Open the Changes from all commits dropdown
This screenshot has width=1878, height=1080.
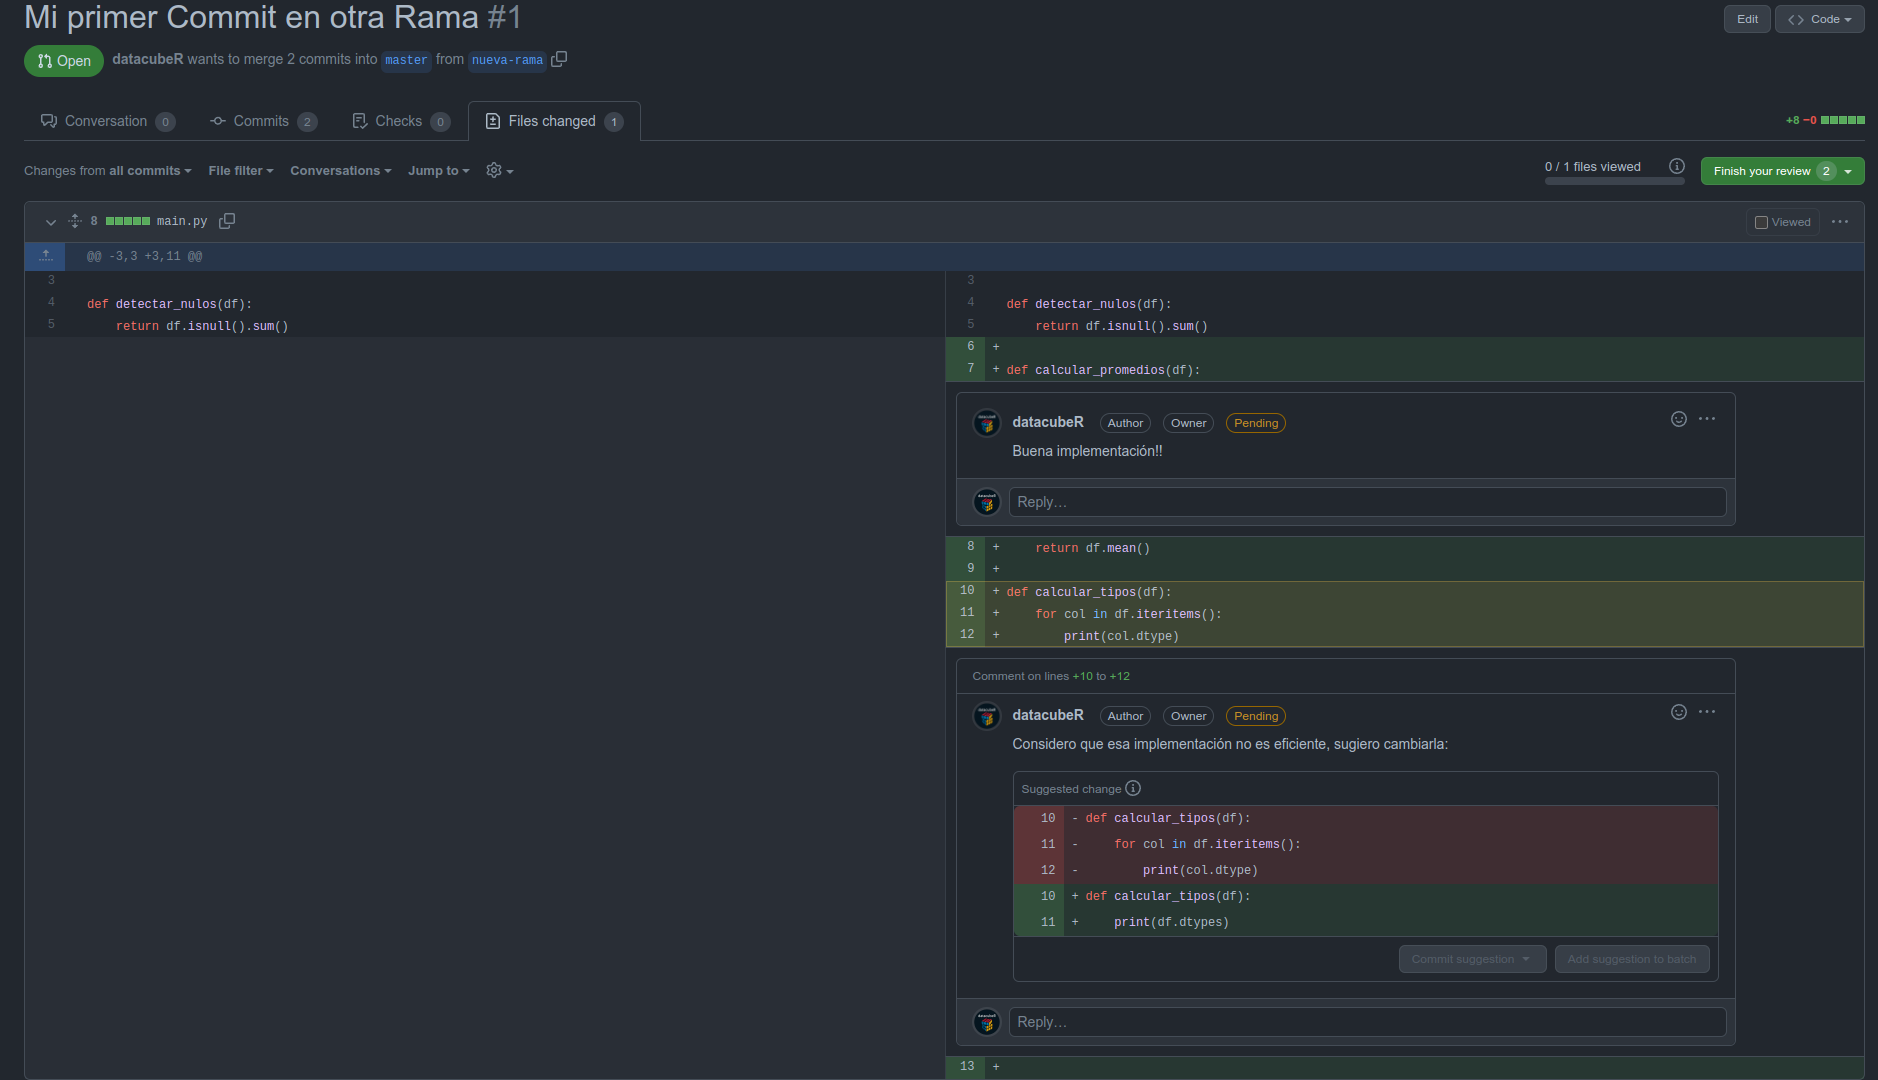click(x=108, y=171)
